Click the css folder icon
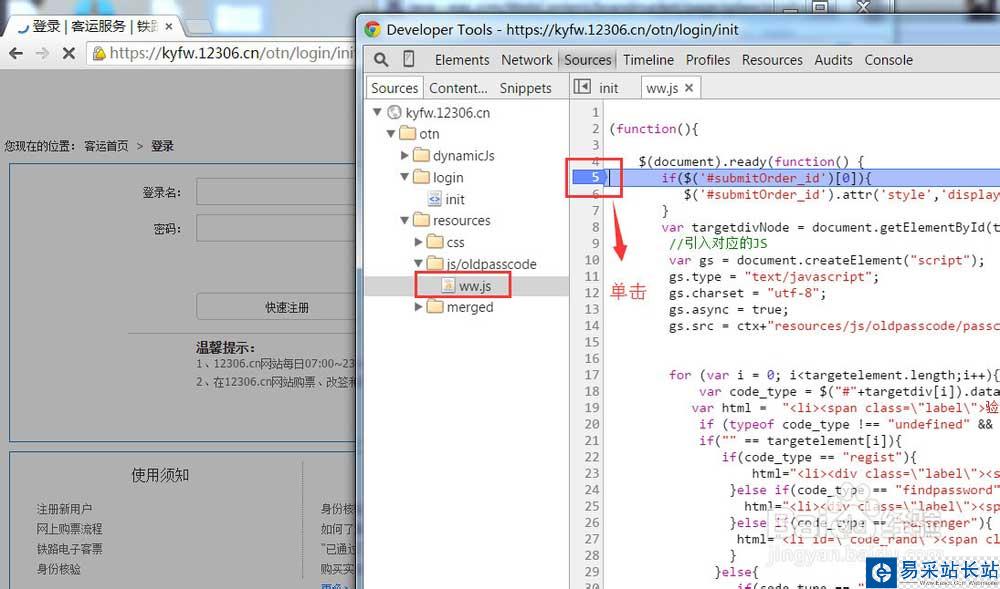The height and width of the screenshot is (589, 1000). [x=435, y=242]
